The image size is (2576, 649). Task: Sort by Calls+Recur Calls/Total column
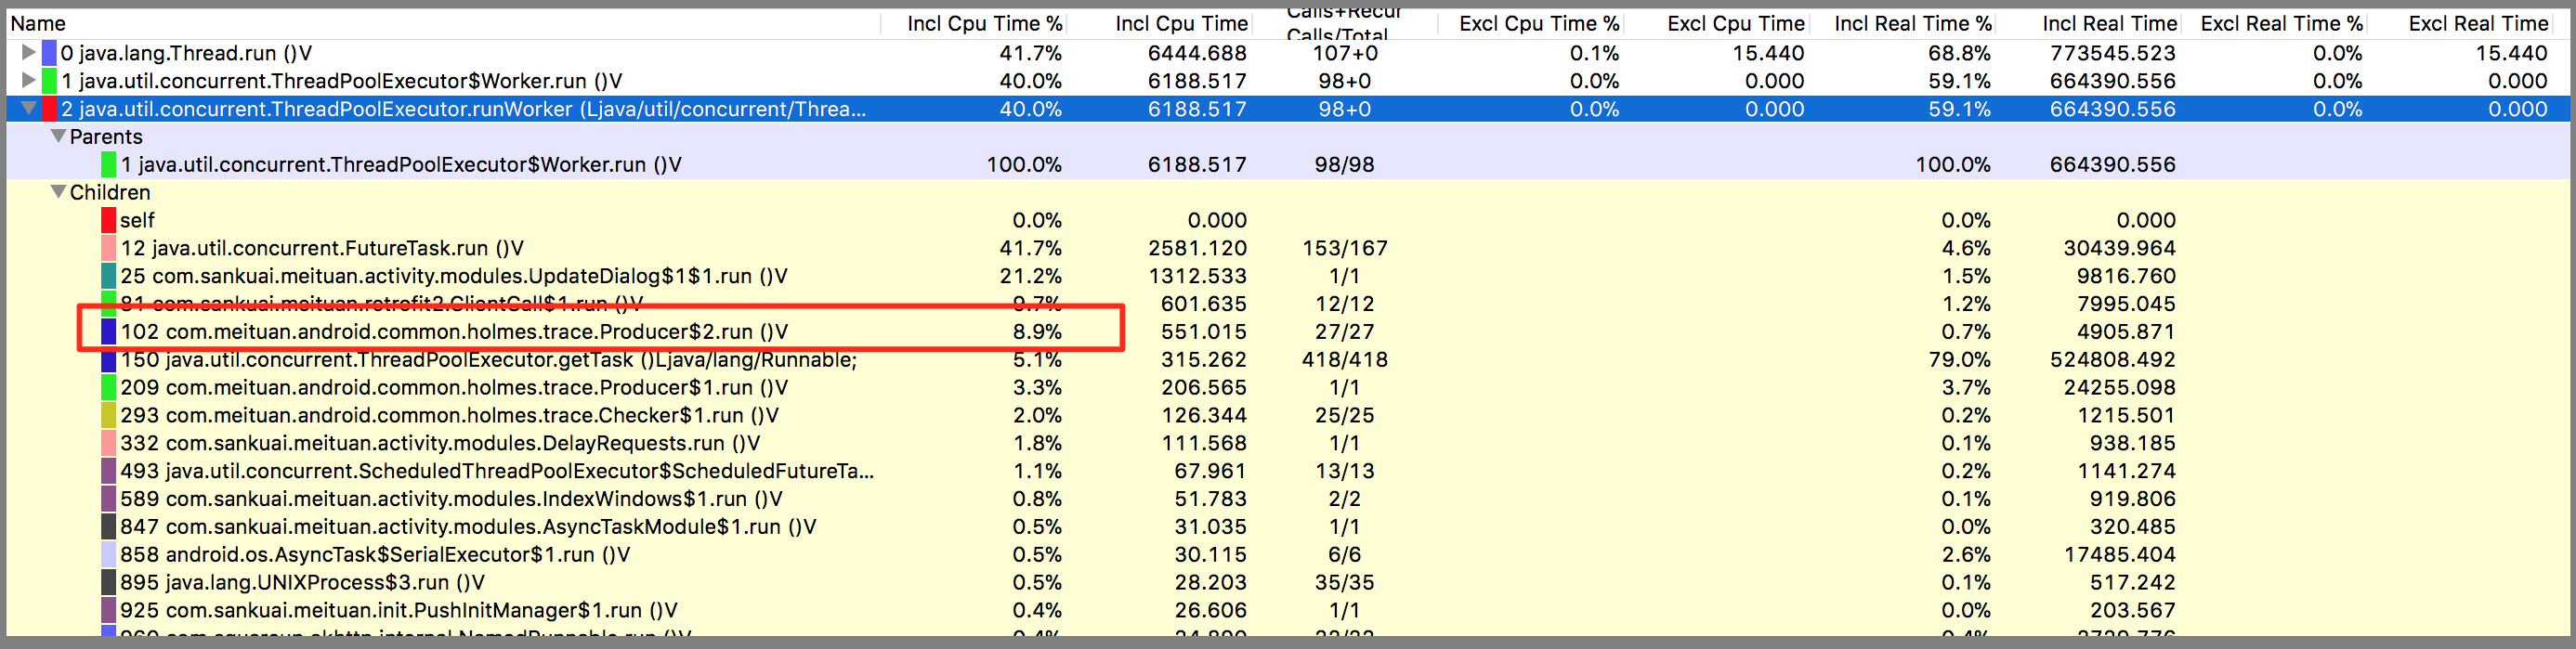click(1344, 23)
